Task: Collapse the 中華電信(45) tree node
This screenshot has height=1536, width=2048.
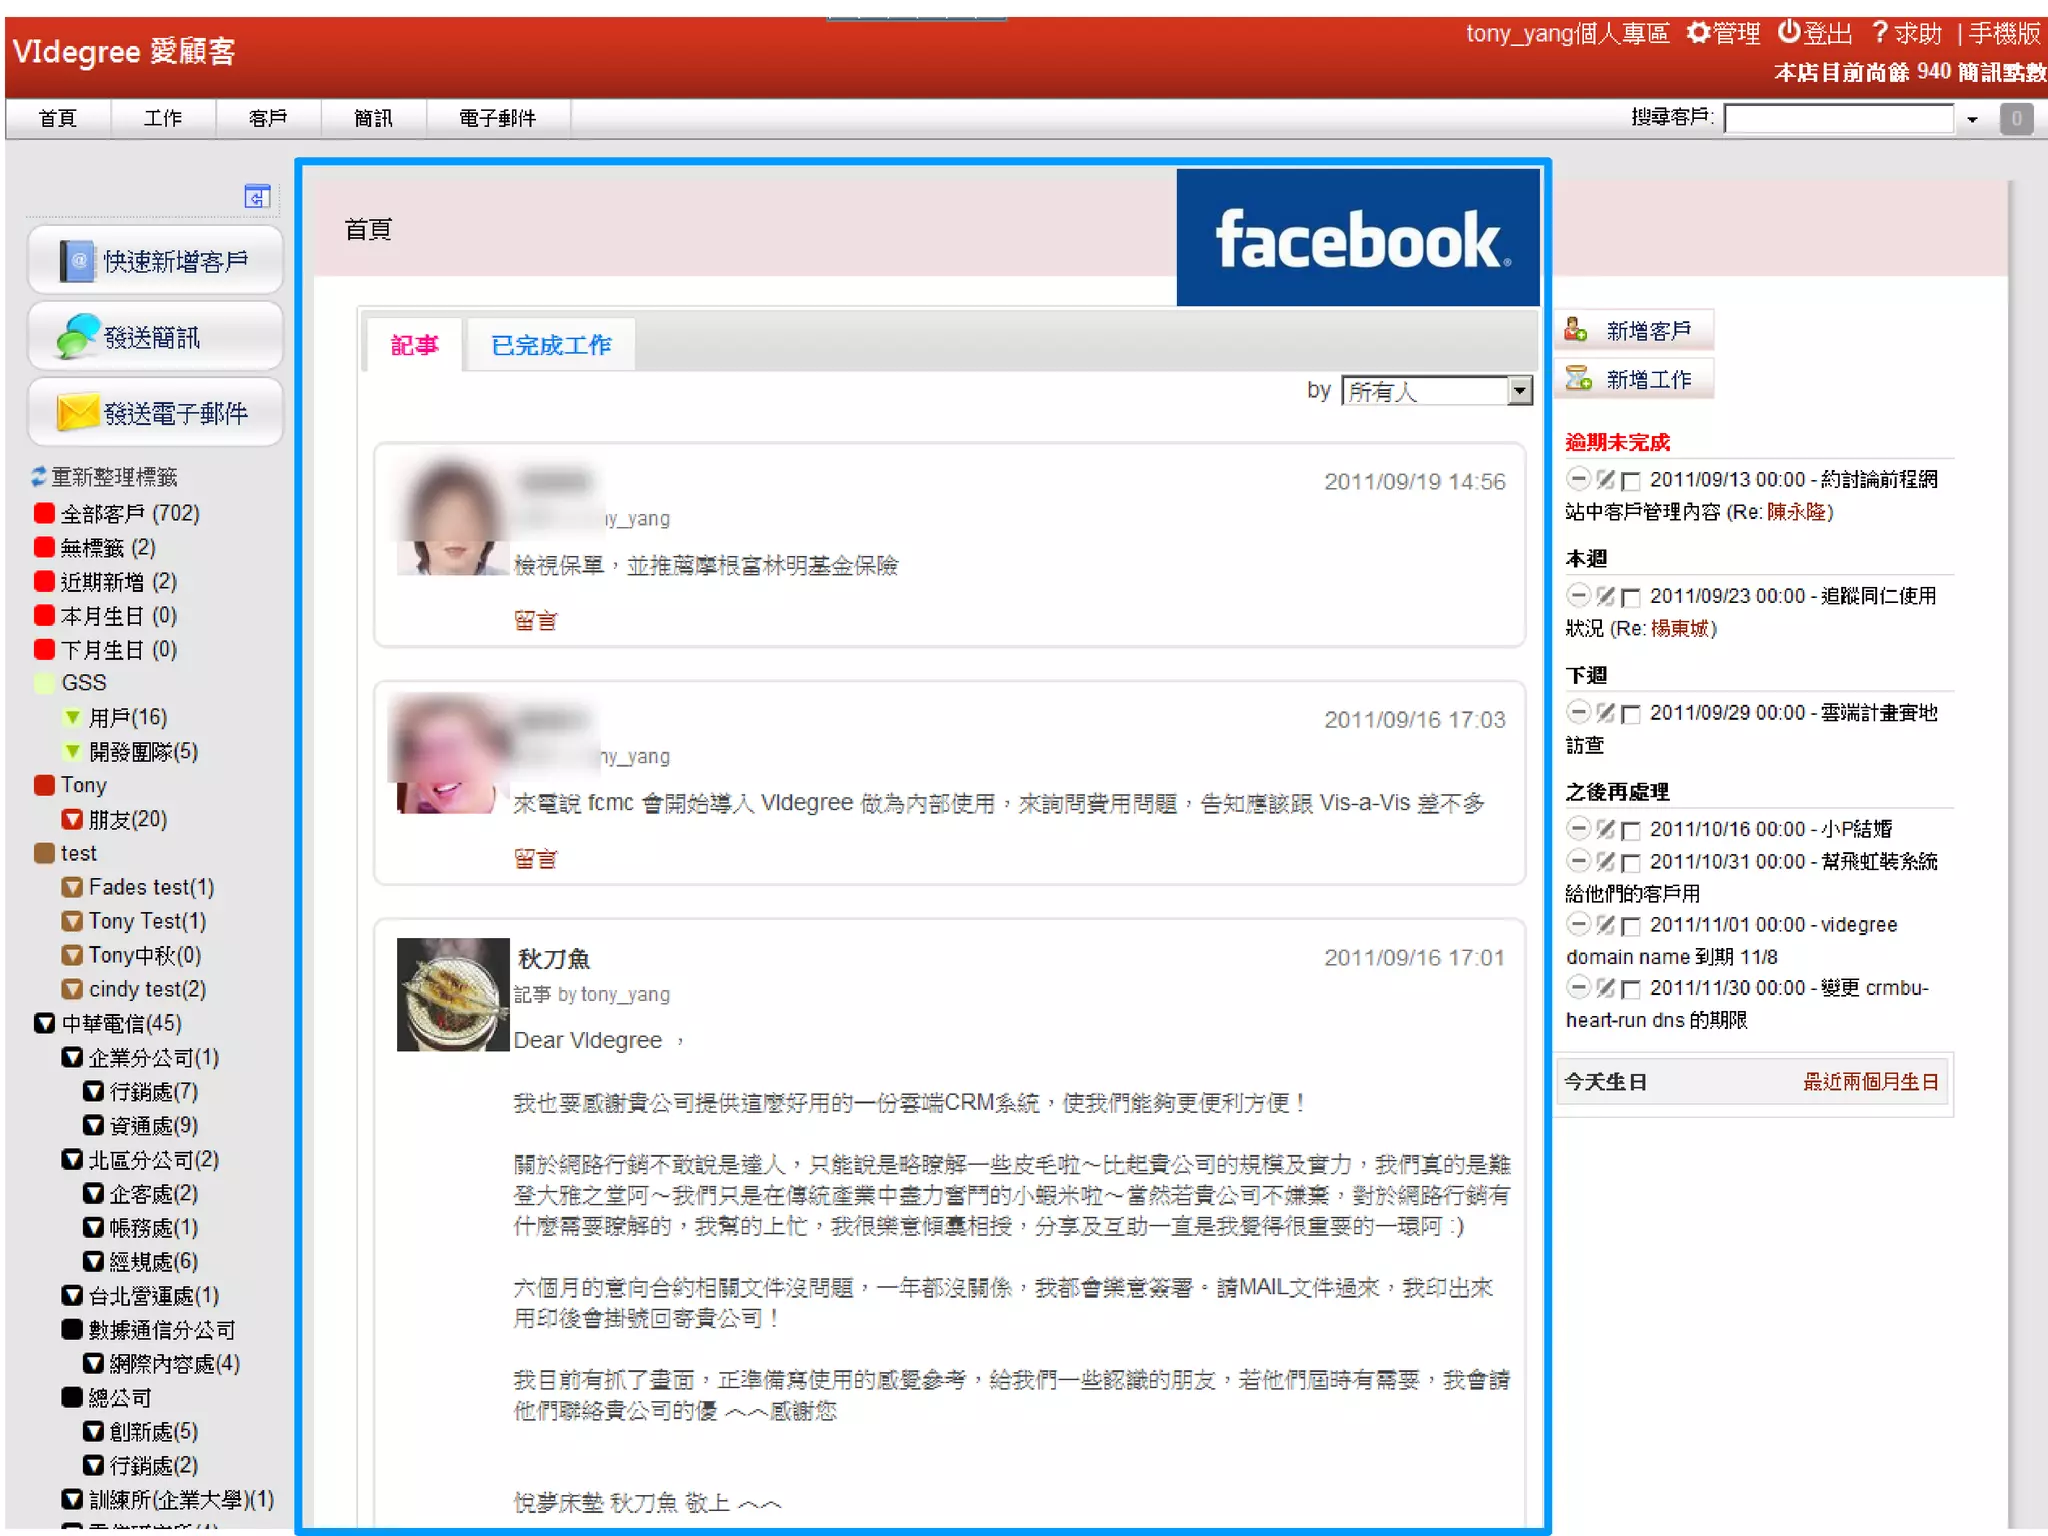Action: tap(44, 1023)
